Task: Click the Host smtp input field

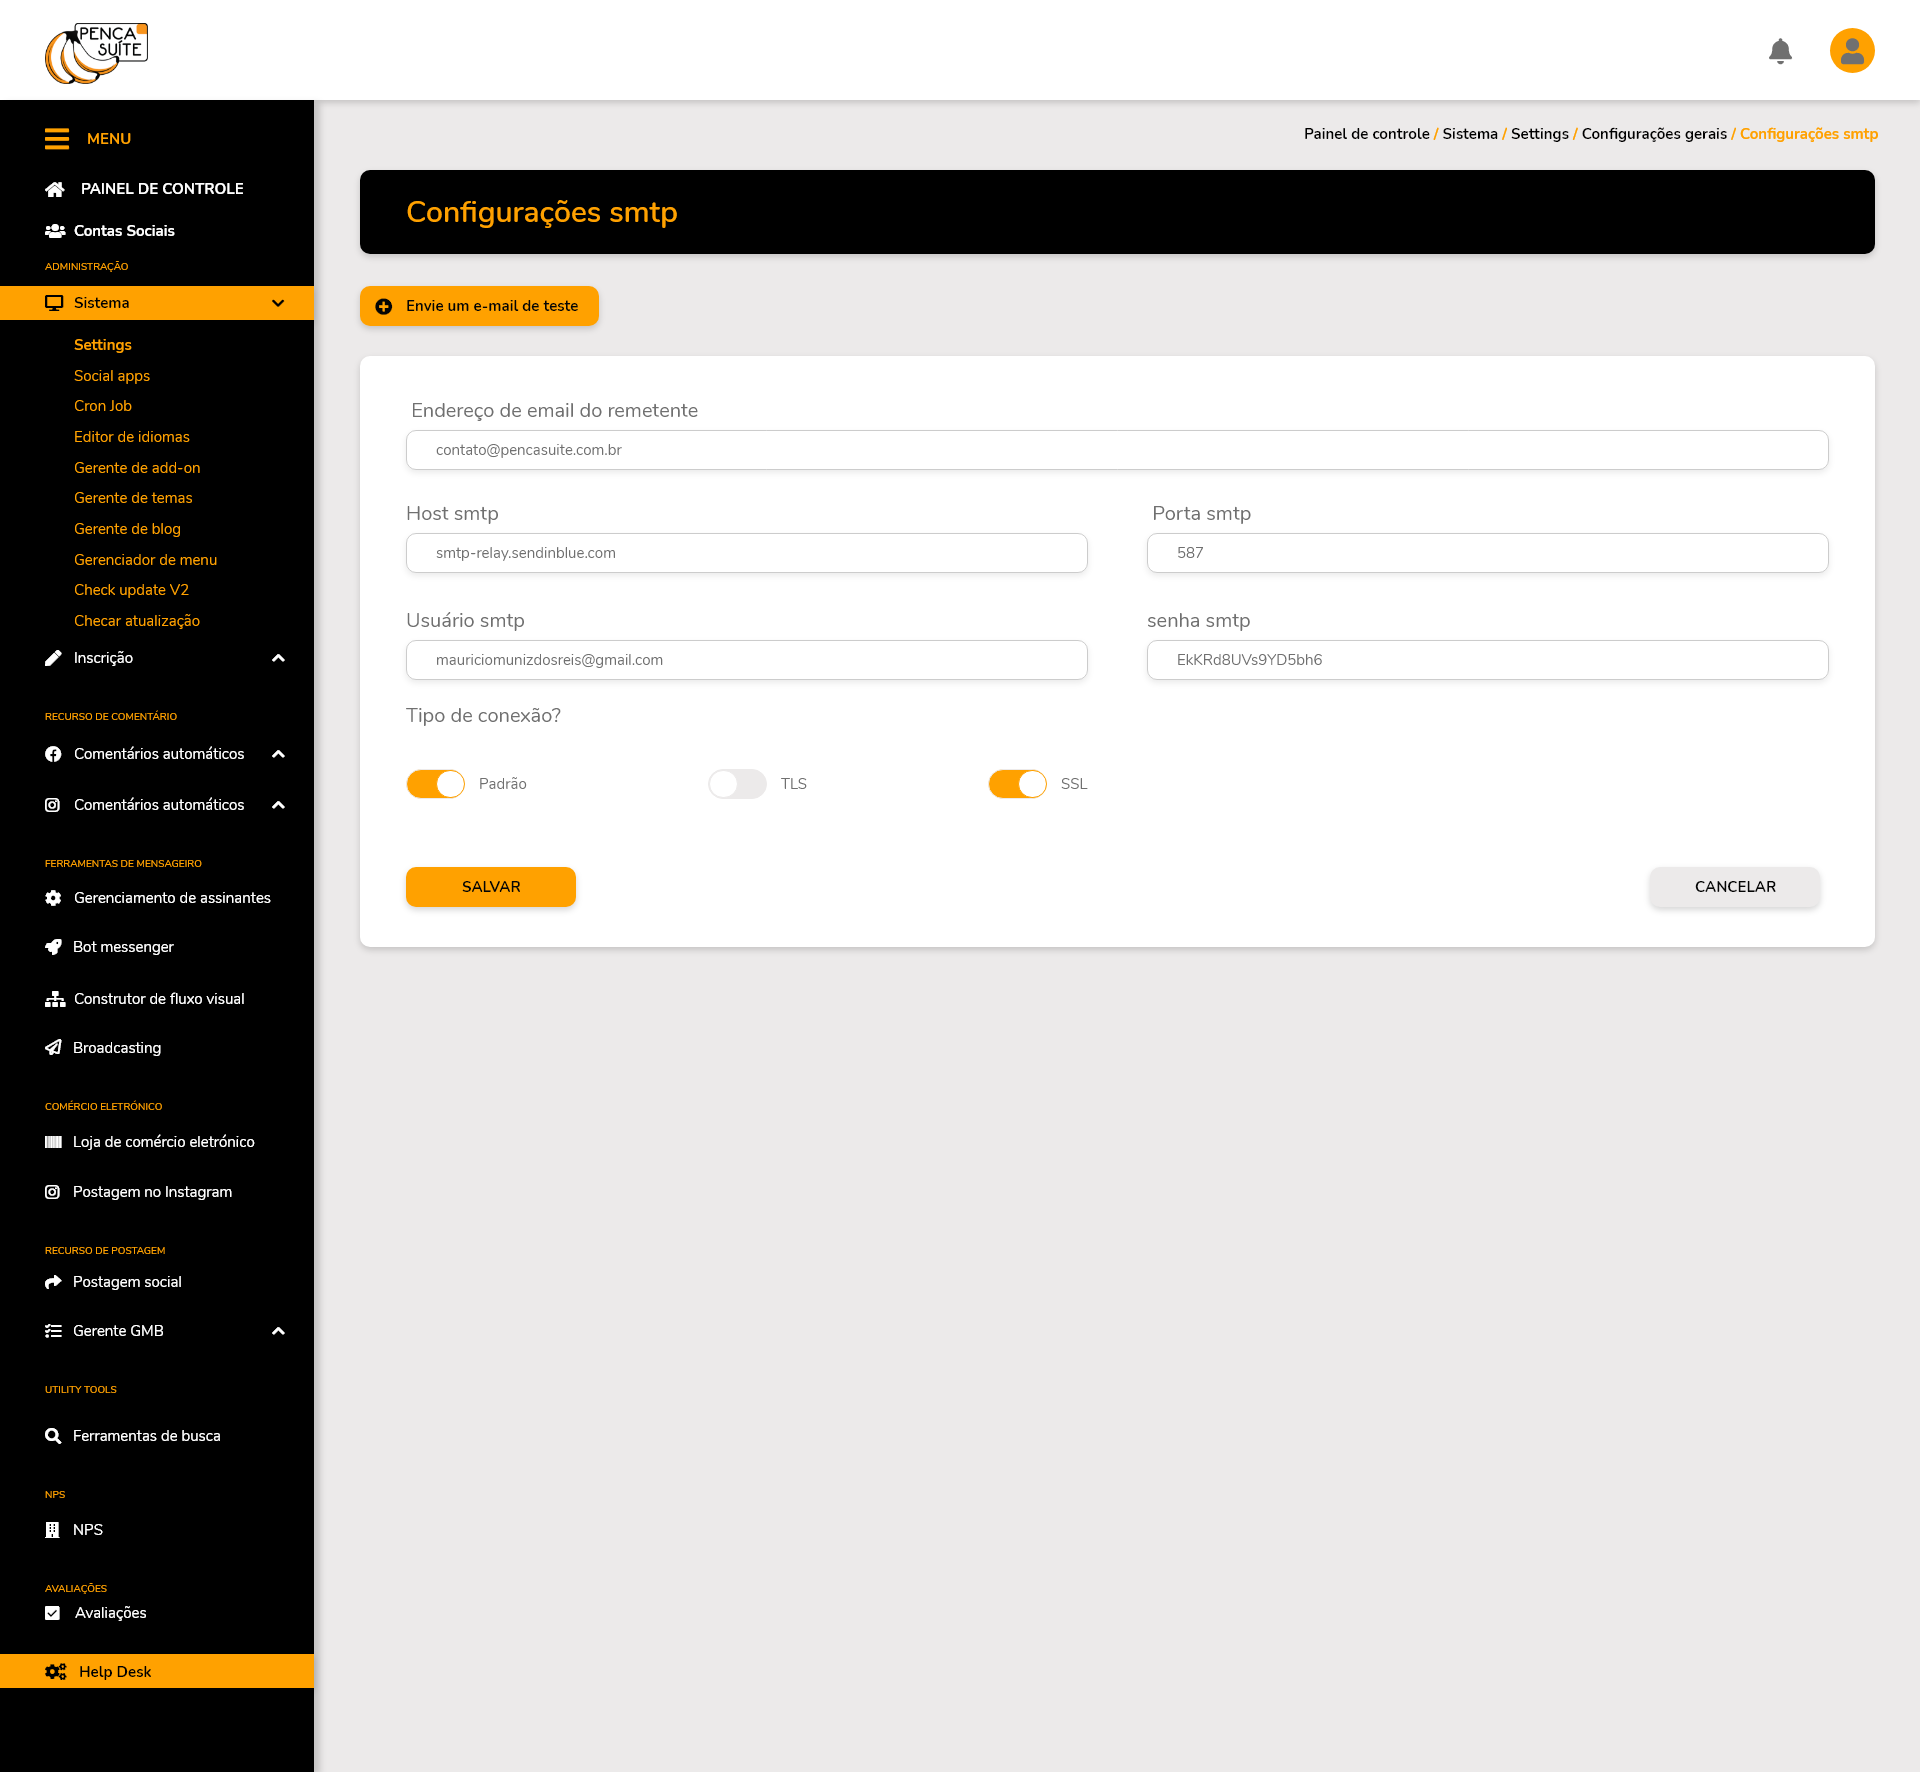Action: (x=746, y=553)
